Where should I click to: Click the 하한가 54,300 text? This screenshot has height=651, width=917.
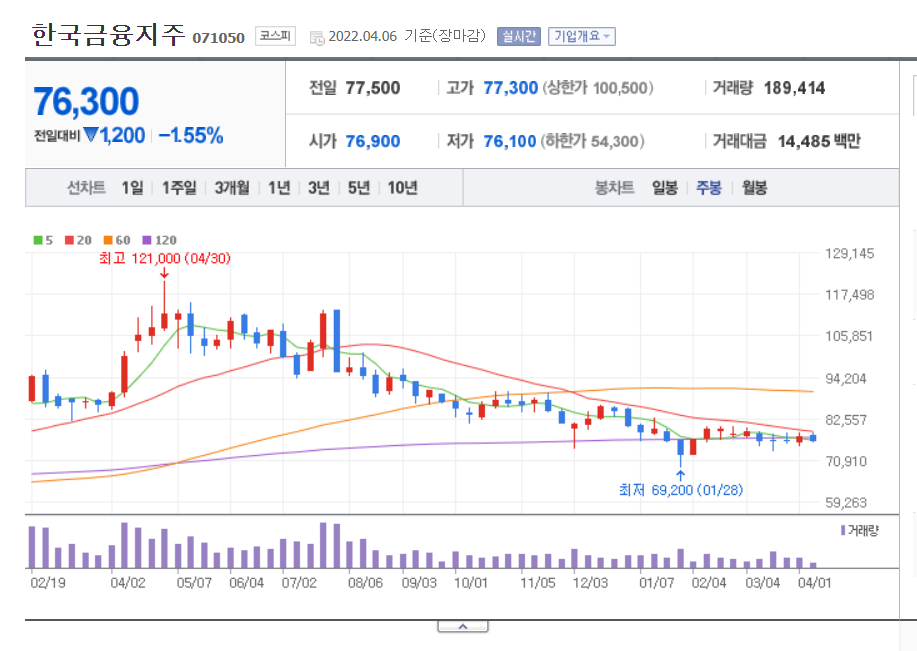pyautogui.click(x=592, y=142)
